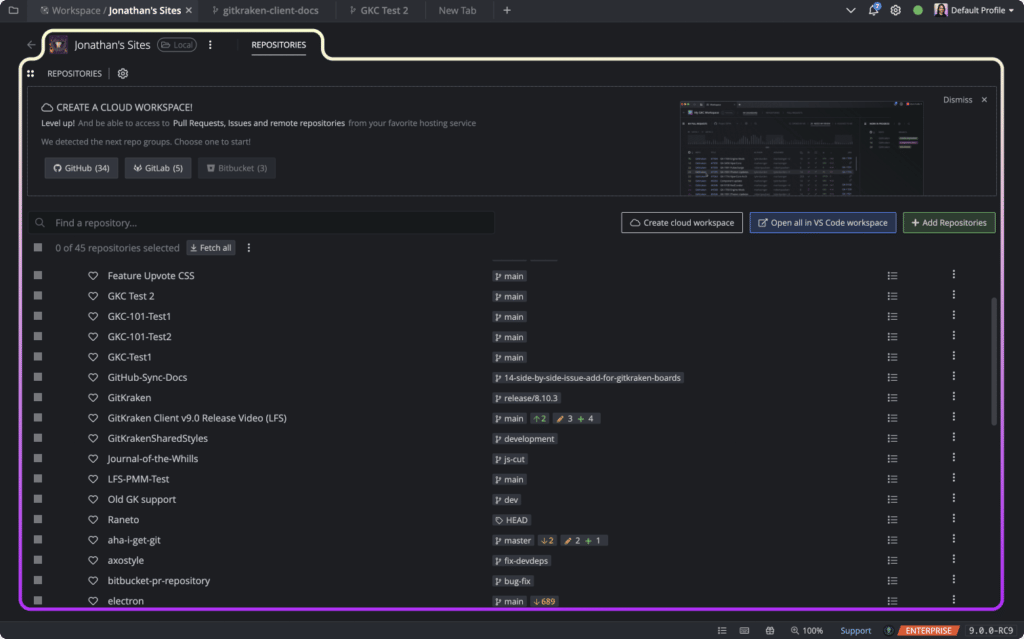Open details list icon for GitKrakenSharedStyles
This screenshot has height=639, width=1024.
coord(892,438)
